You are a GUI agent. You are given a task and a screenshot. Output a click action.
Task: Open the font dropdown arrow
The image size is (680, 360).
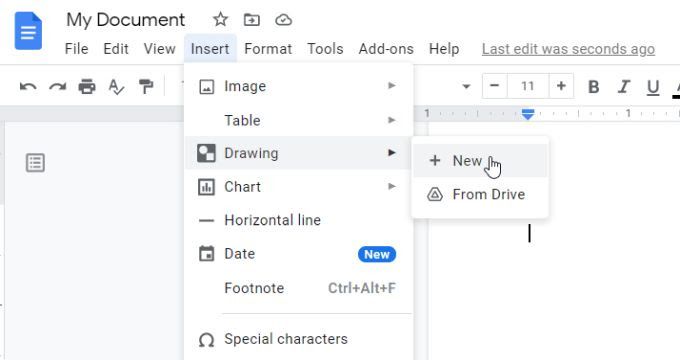pyautogui.click(x=466, y=86)
